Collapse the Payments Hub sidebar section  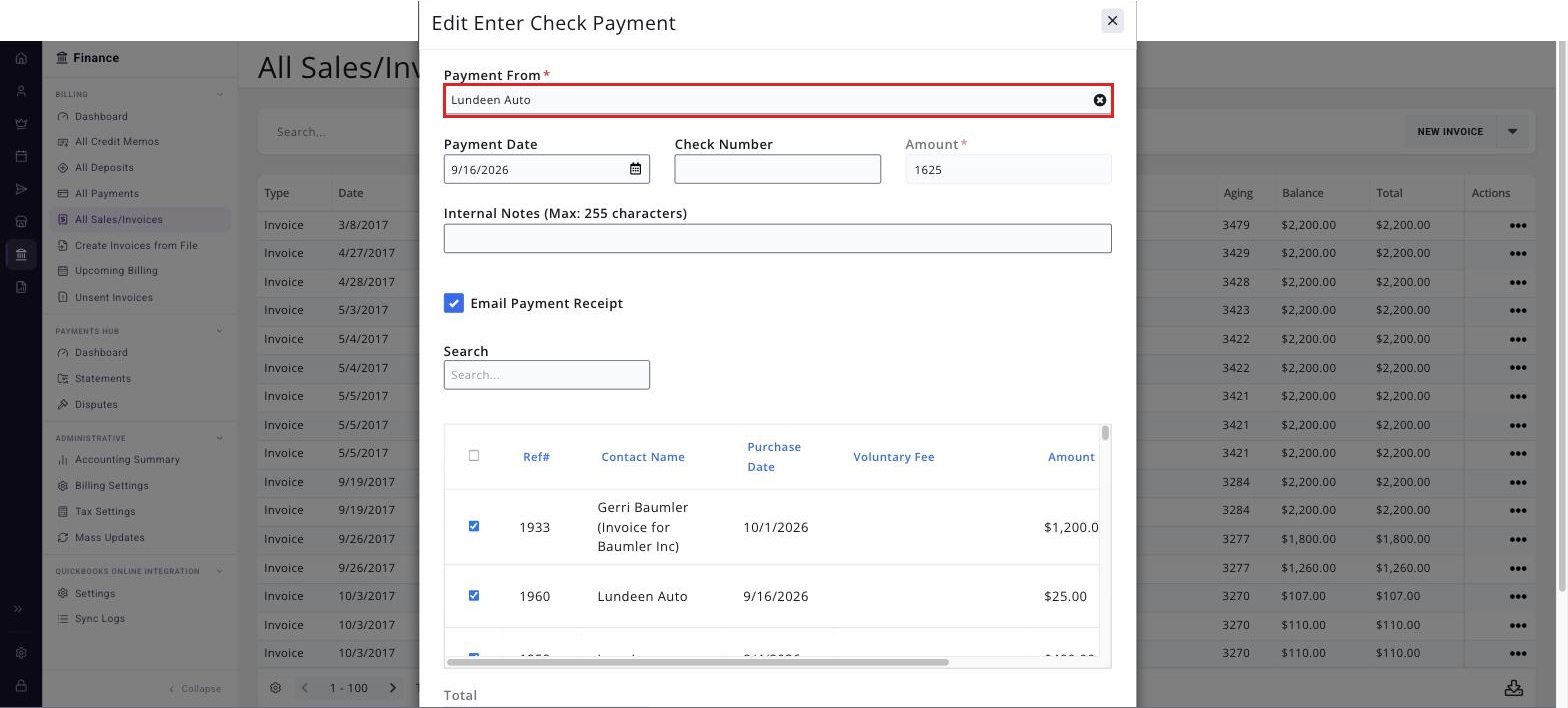click(x=219, y=330)
